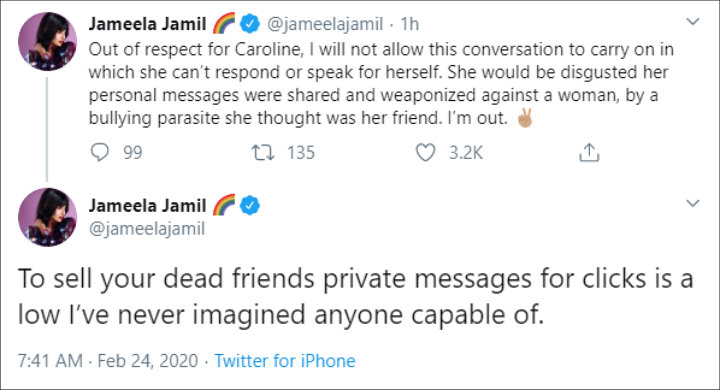Click the reply speech bubble icon

(100, 153)
